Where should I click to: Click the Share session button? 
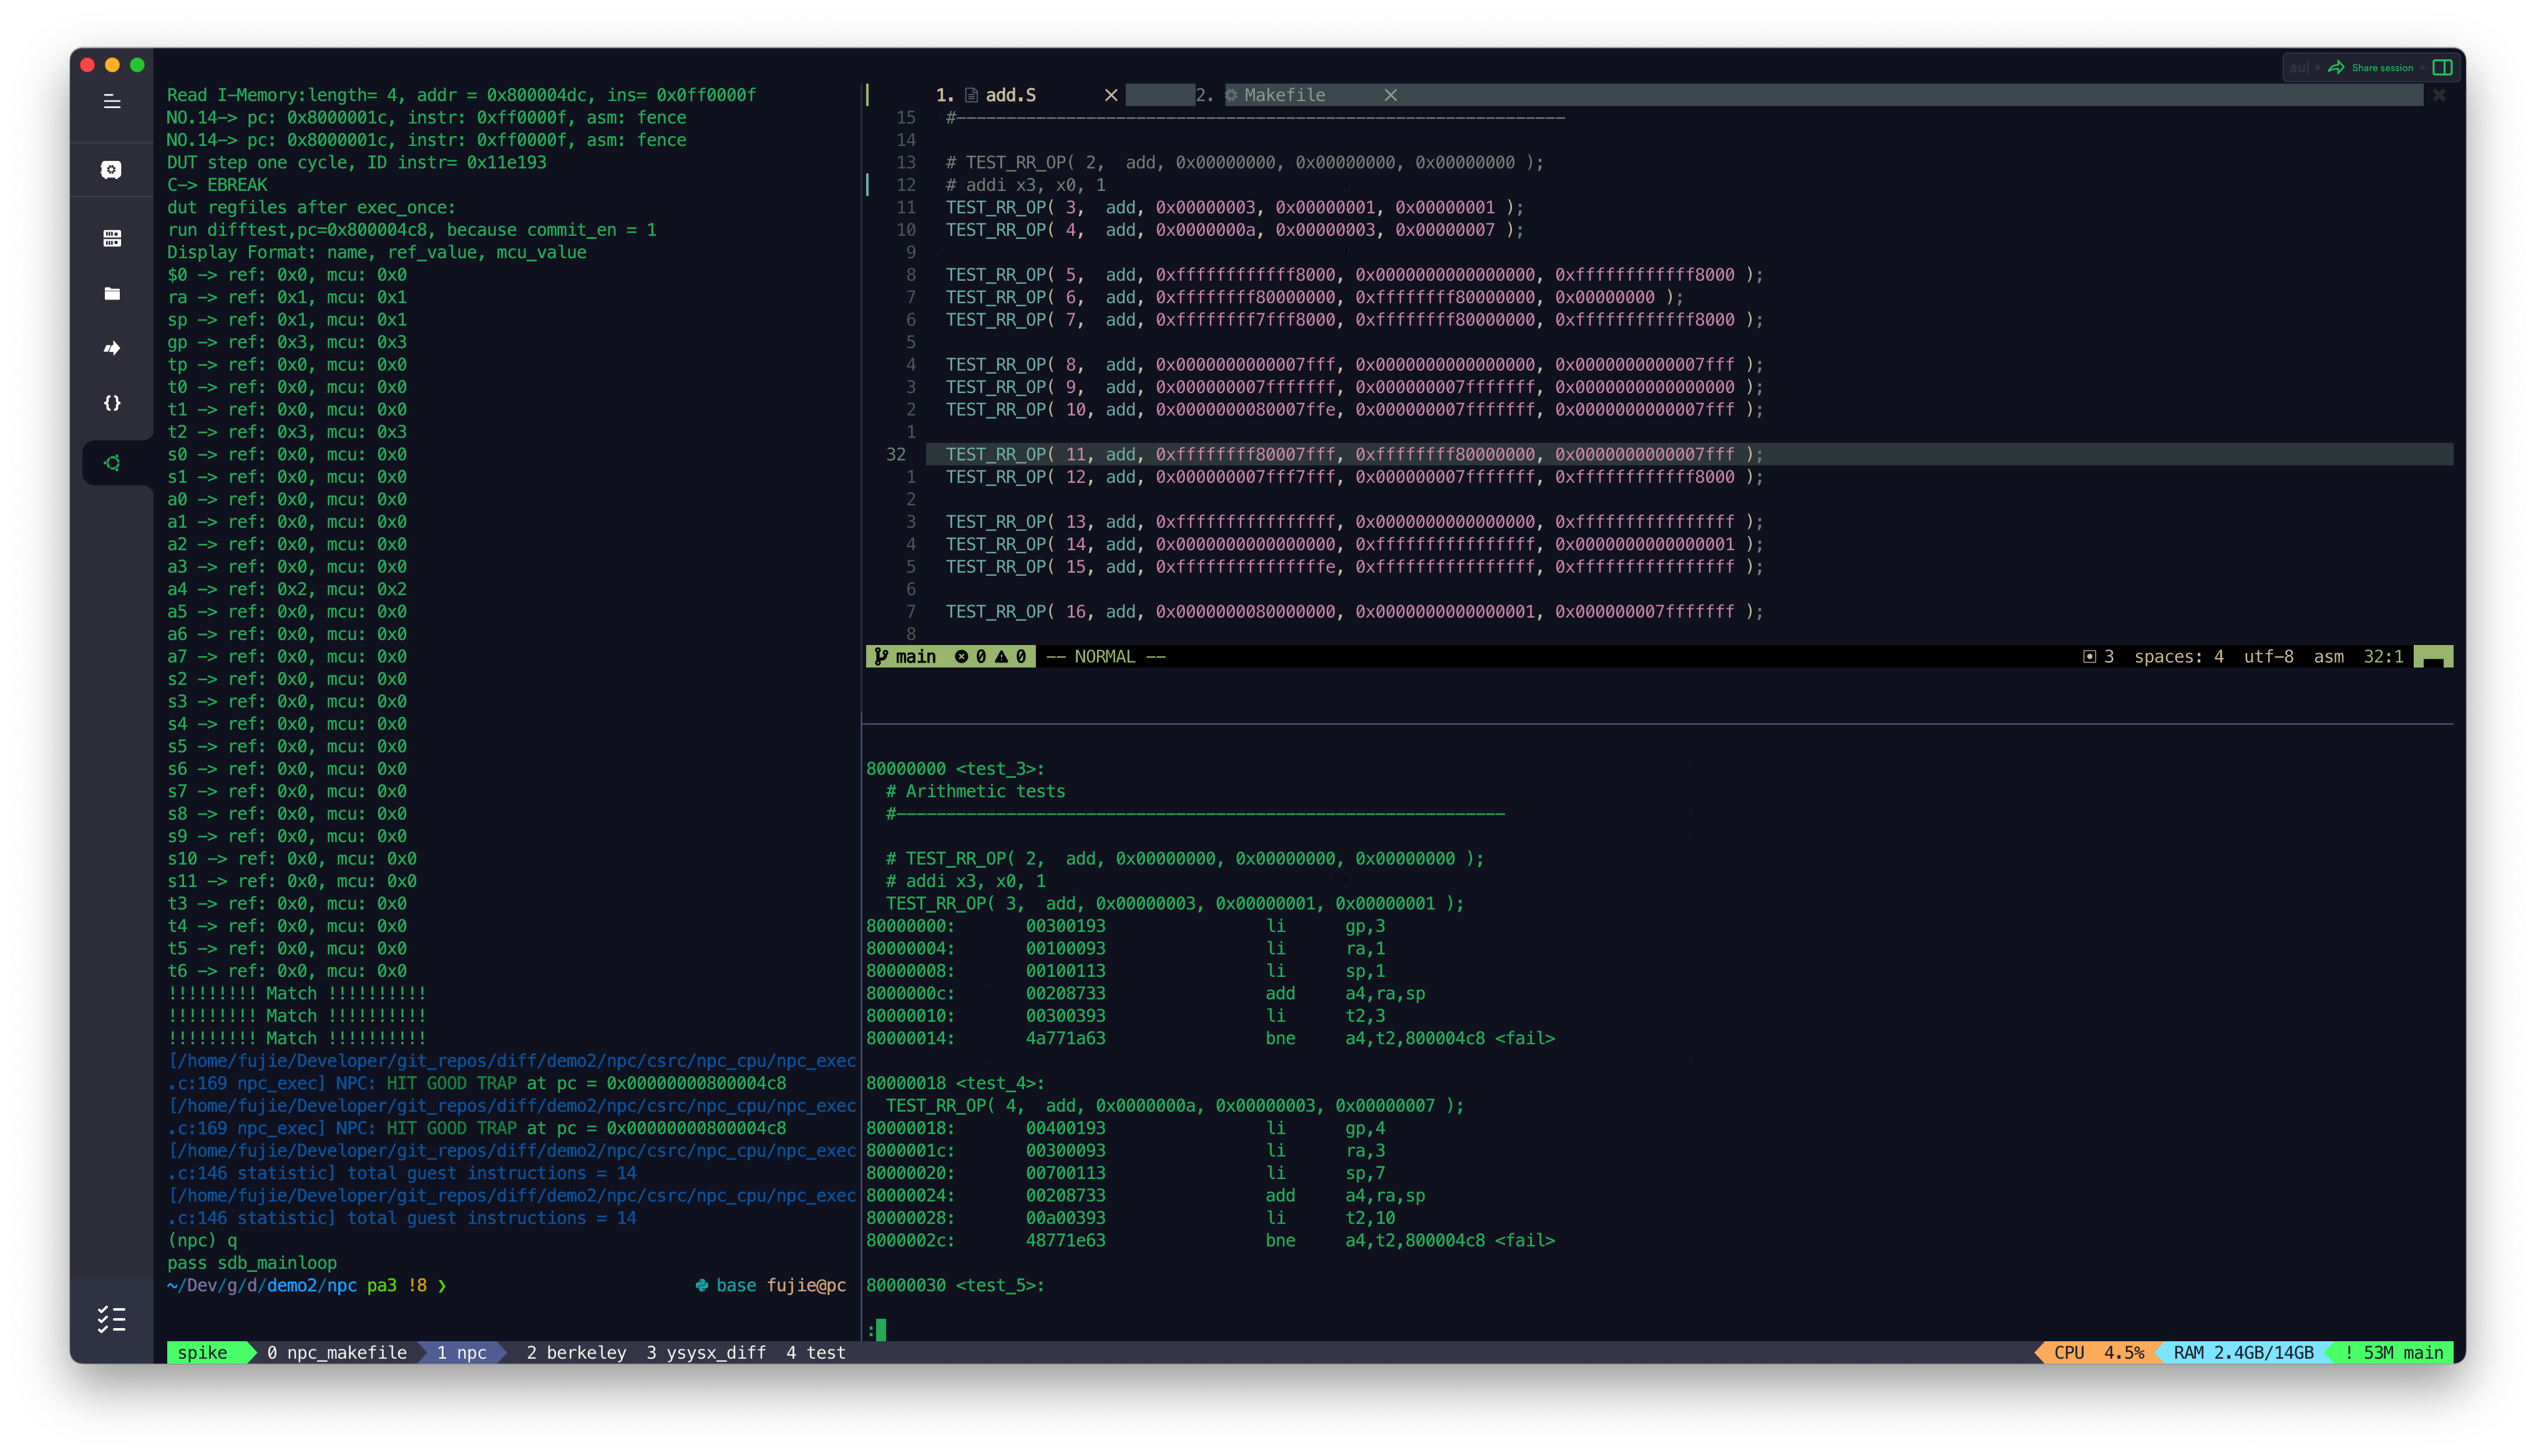(x=2371, y=67)
